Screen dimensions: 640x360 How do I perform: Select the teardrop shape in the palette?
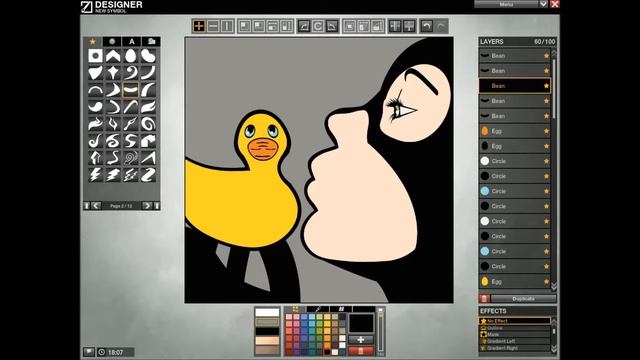[x=96, y=107]
